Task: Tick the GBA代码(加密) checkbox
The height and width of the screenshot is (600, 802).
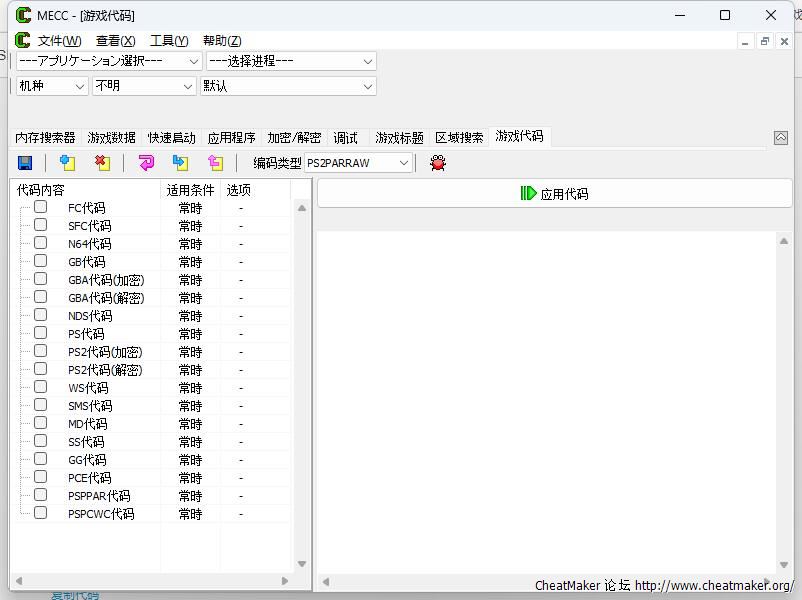Action: coord(40,279)
